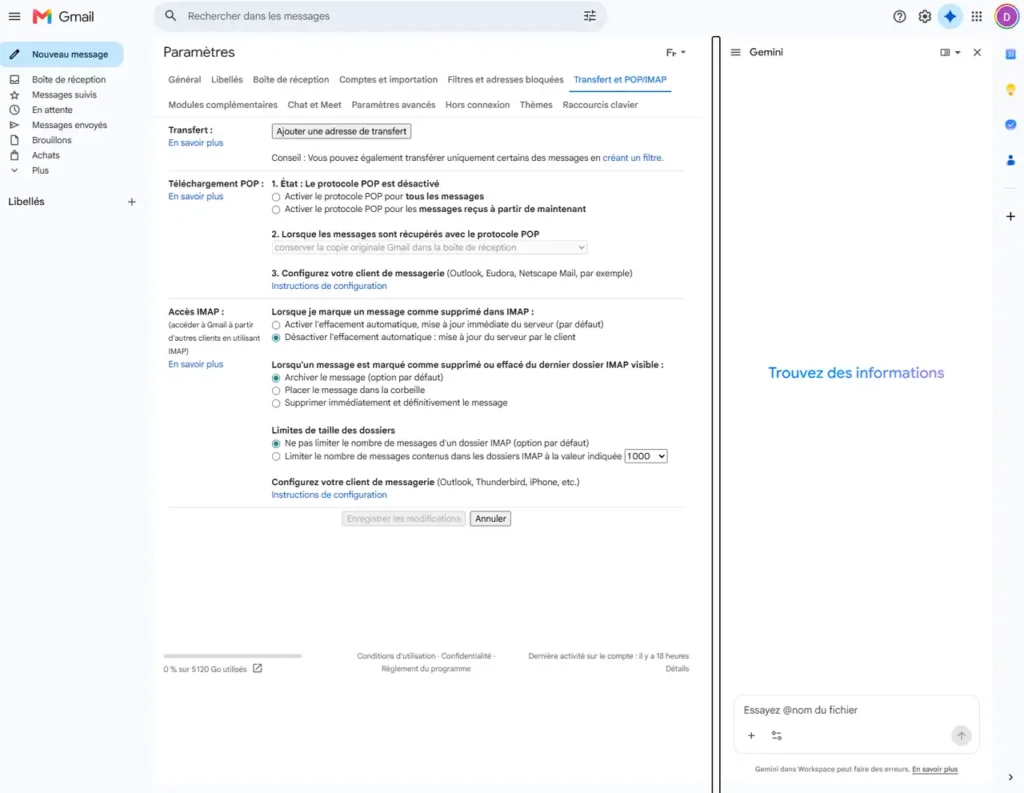The height and width of the screenshot is (793, 1024).
Task: Close the Gemini panel
Action: [977, 52]
